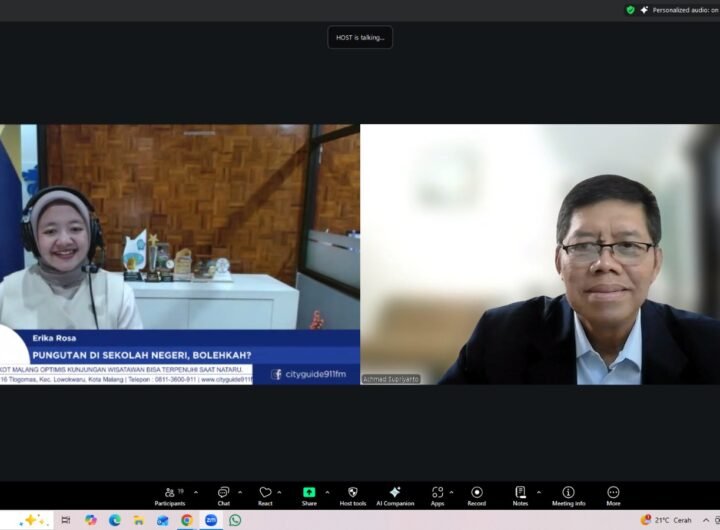Click the green encryption shield icon
Image resolution: width=720 pixels, height=530 pixels.
coord(631,10)
